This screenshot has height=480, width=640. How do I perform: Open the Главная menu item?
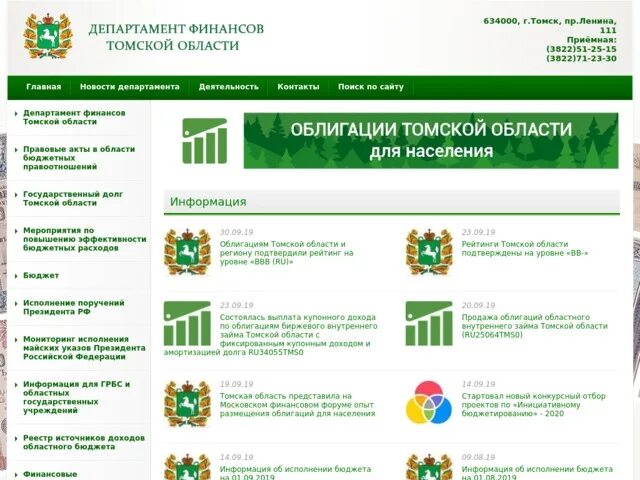(x=44, y=87)
